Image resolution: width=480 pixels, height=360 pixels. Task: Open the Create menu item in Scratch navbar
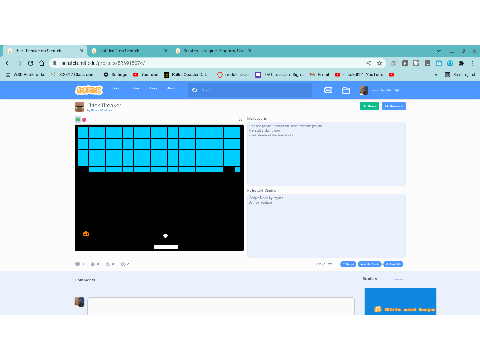point(115,88)
